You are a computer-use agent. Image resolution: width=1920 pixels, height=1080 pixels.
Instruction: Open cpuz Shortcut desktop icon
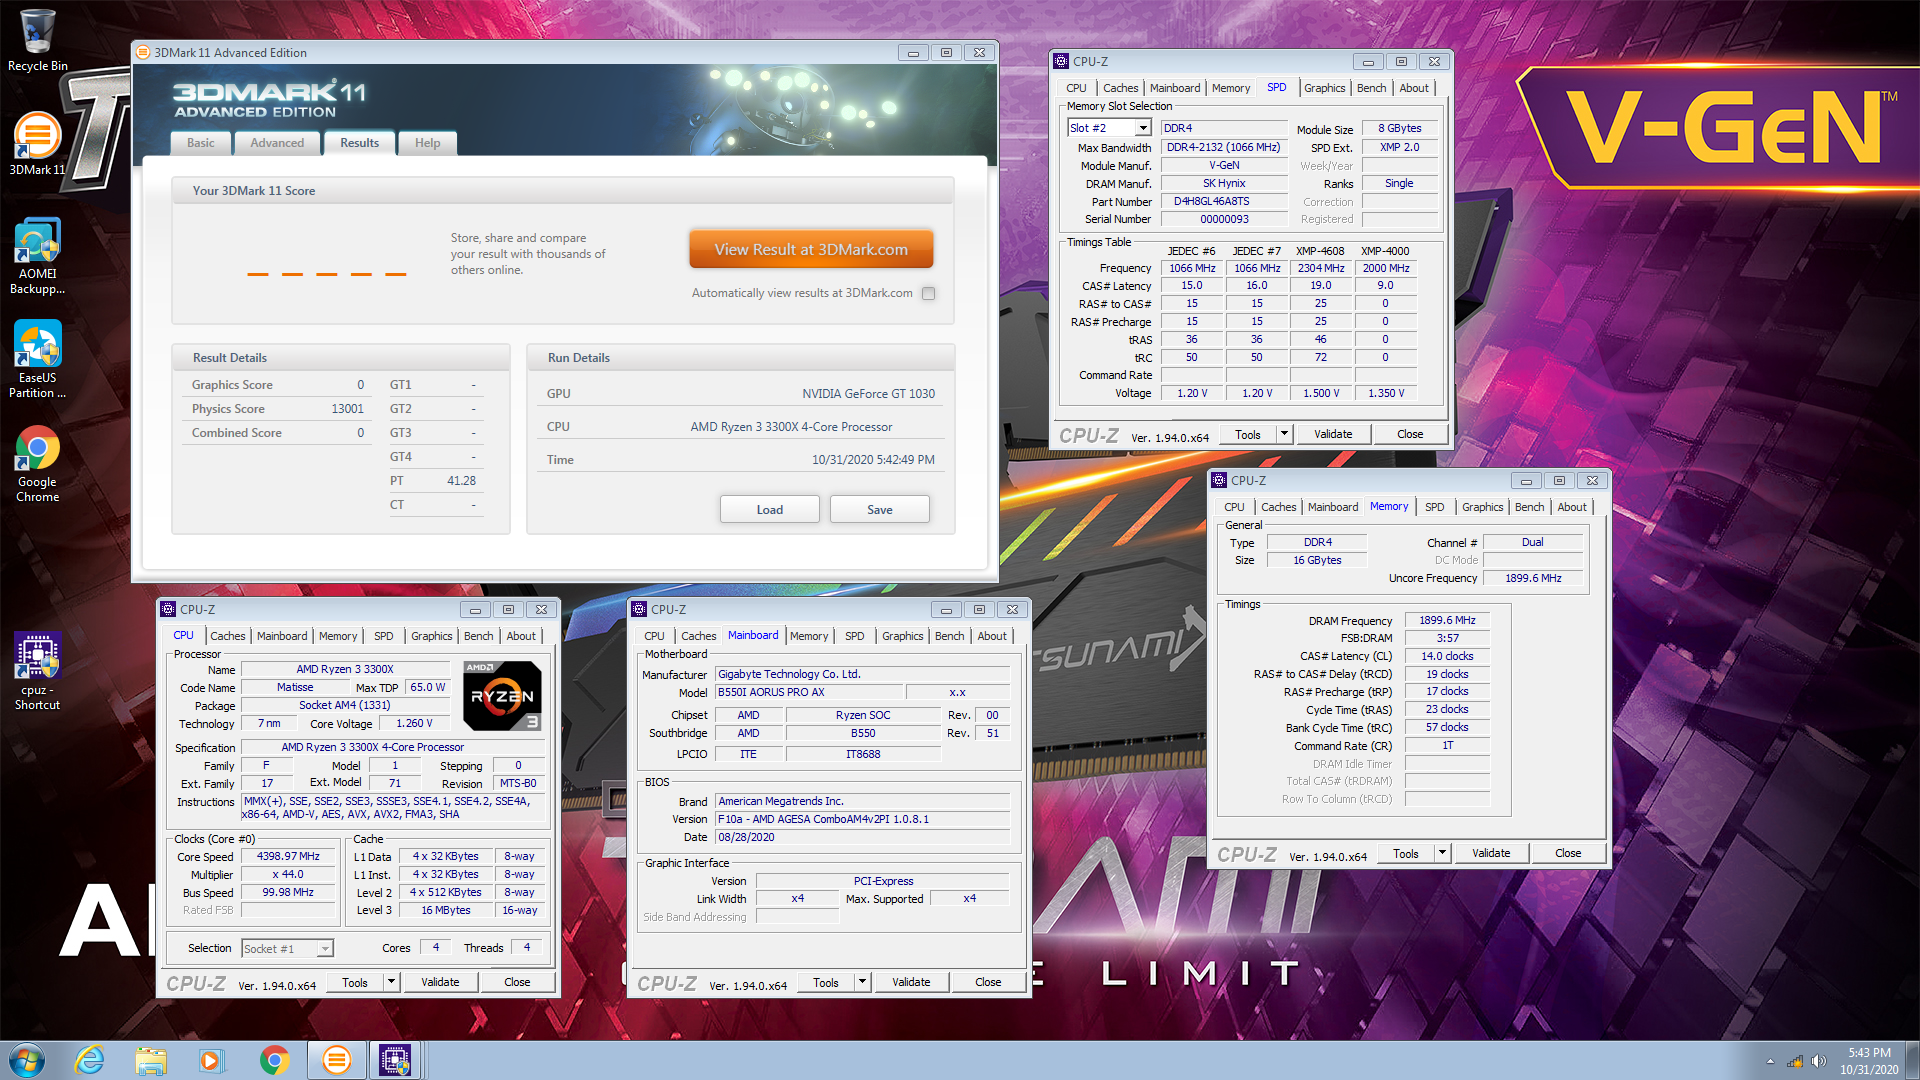pyautogui.click(x=37, y=670)
